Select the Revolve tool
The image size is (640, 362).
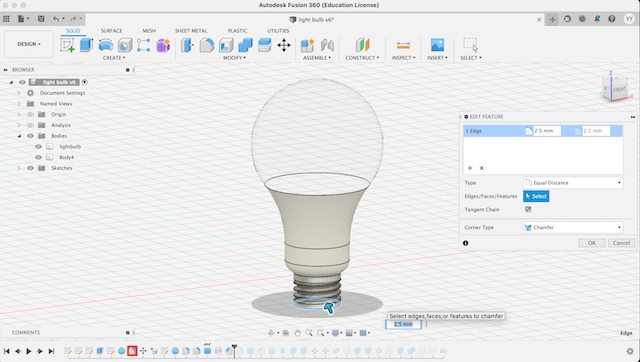pyautogui.click(x=106, y=45)
